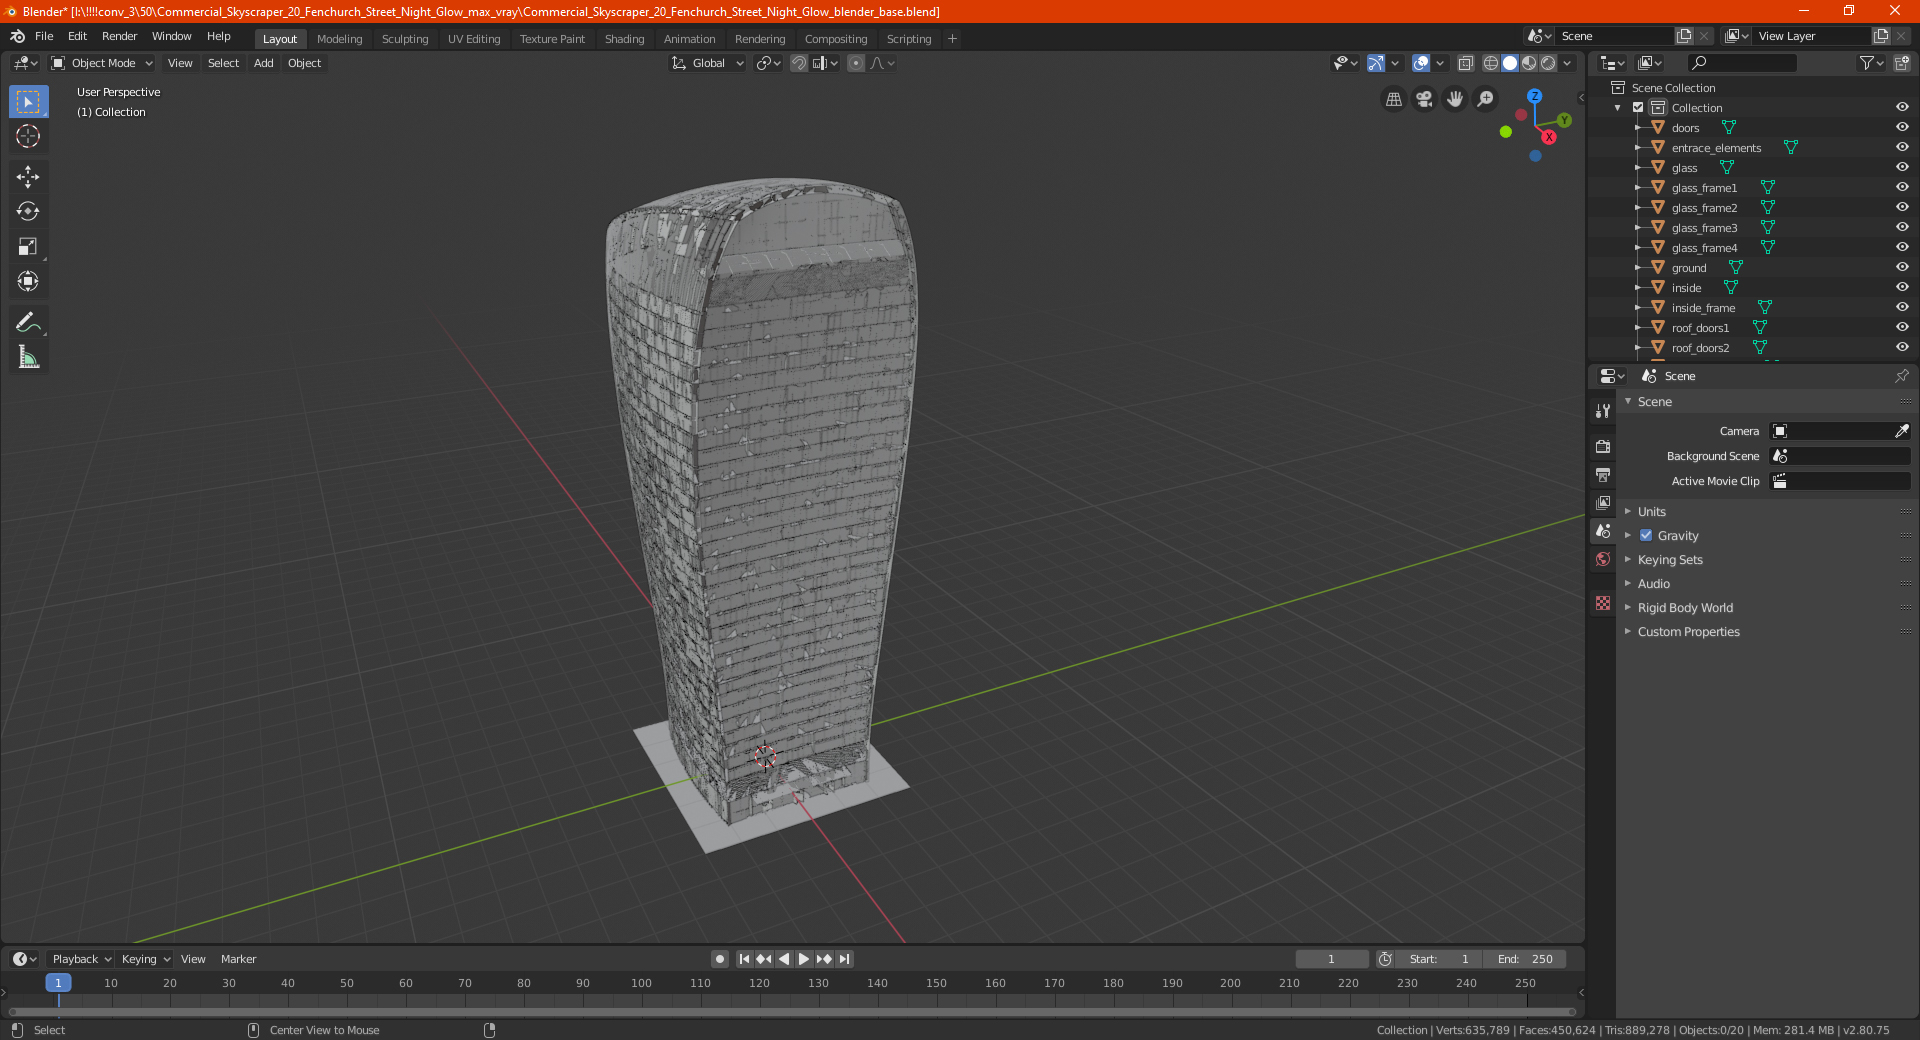1920x1040 pixels.
Task: Open the Global orientation dropdown
Action: (x=708, y=63)
